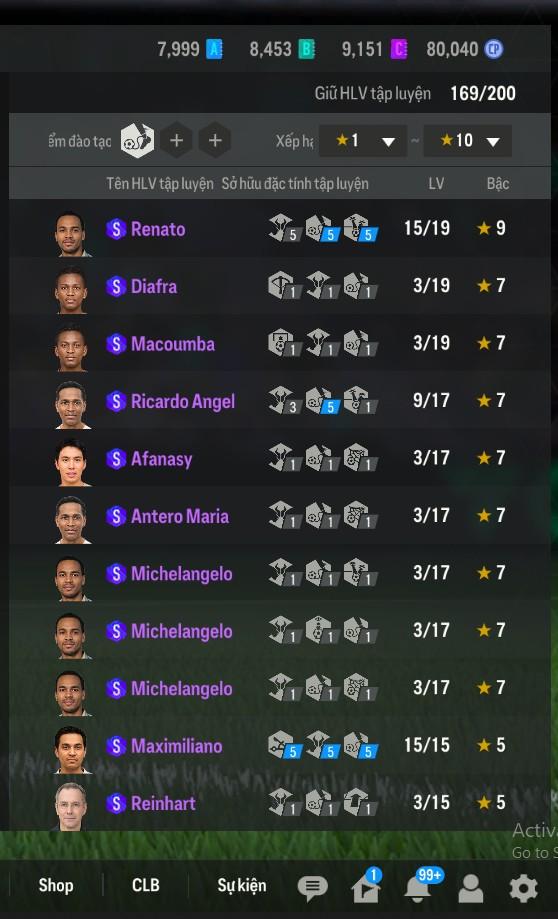
Task: Select the Ricardo Angel trainer name
Action: click(183, 401)
